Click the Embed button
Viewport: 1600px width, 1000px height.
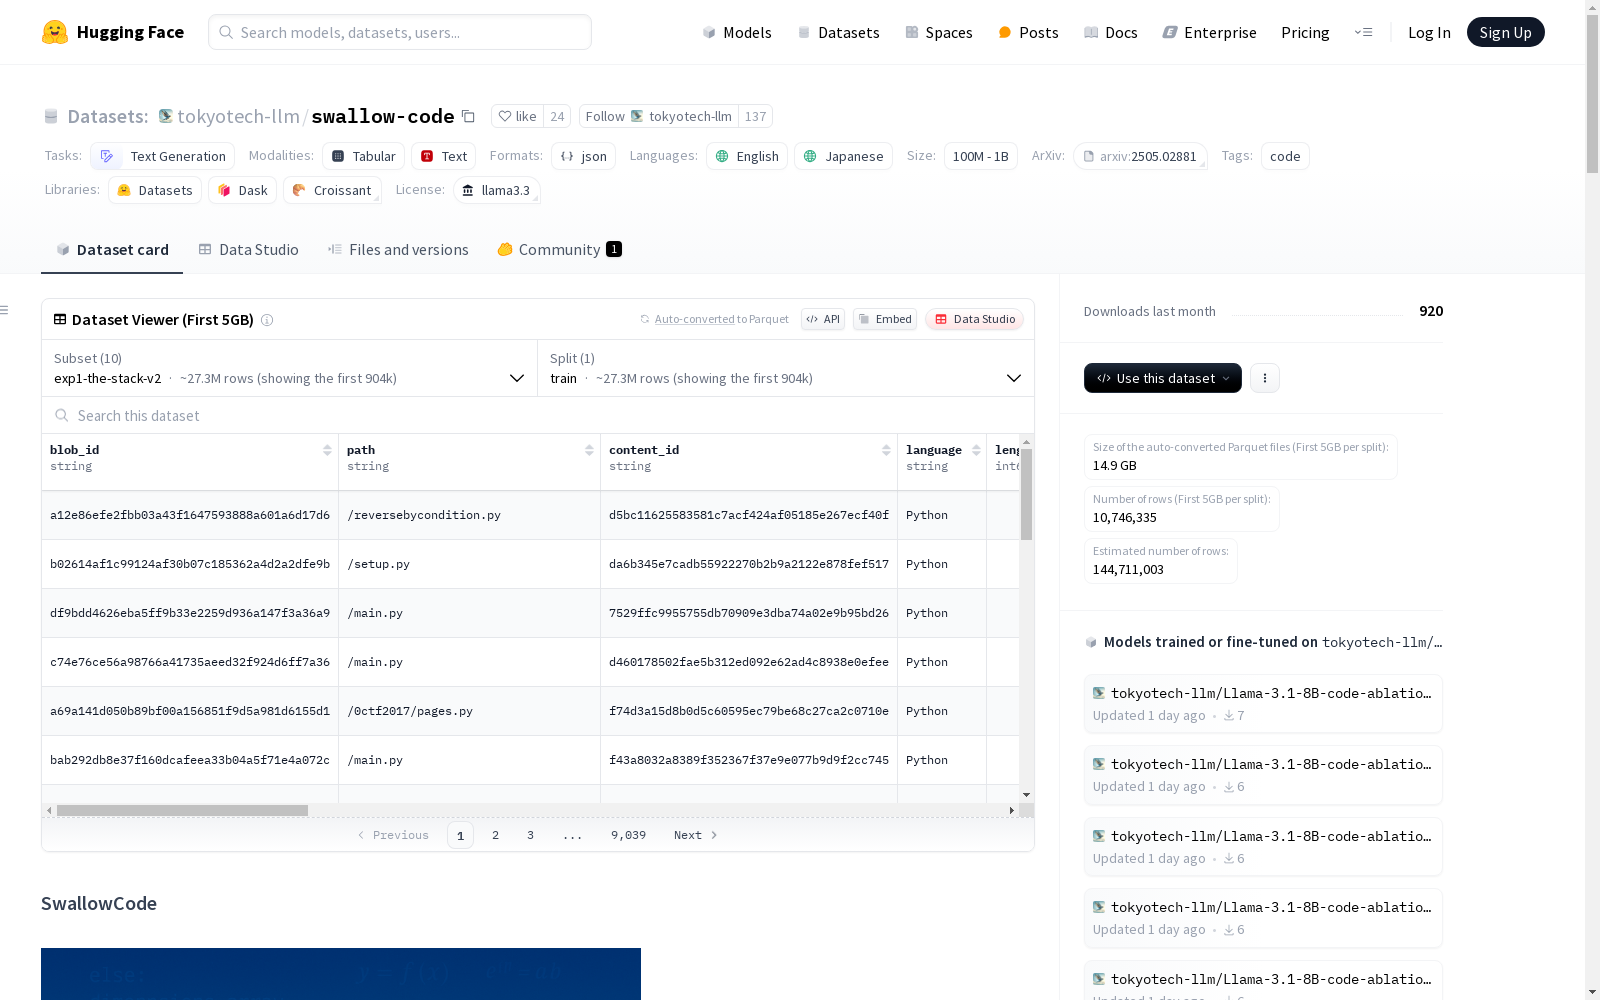885,319
